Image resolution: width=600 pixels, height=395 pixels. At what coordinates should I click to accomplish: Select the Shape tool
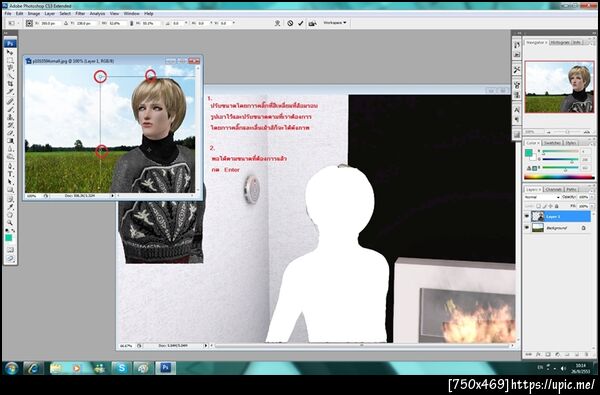click(x=10, y=189)
